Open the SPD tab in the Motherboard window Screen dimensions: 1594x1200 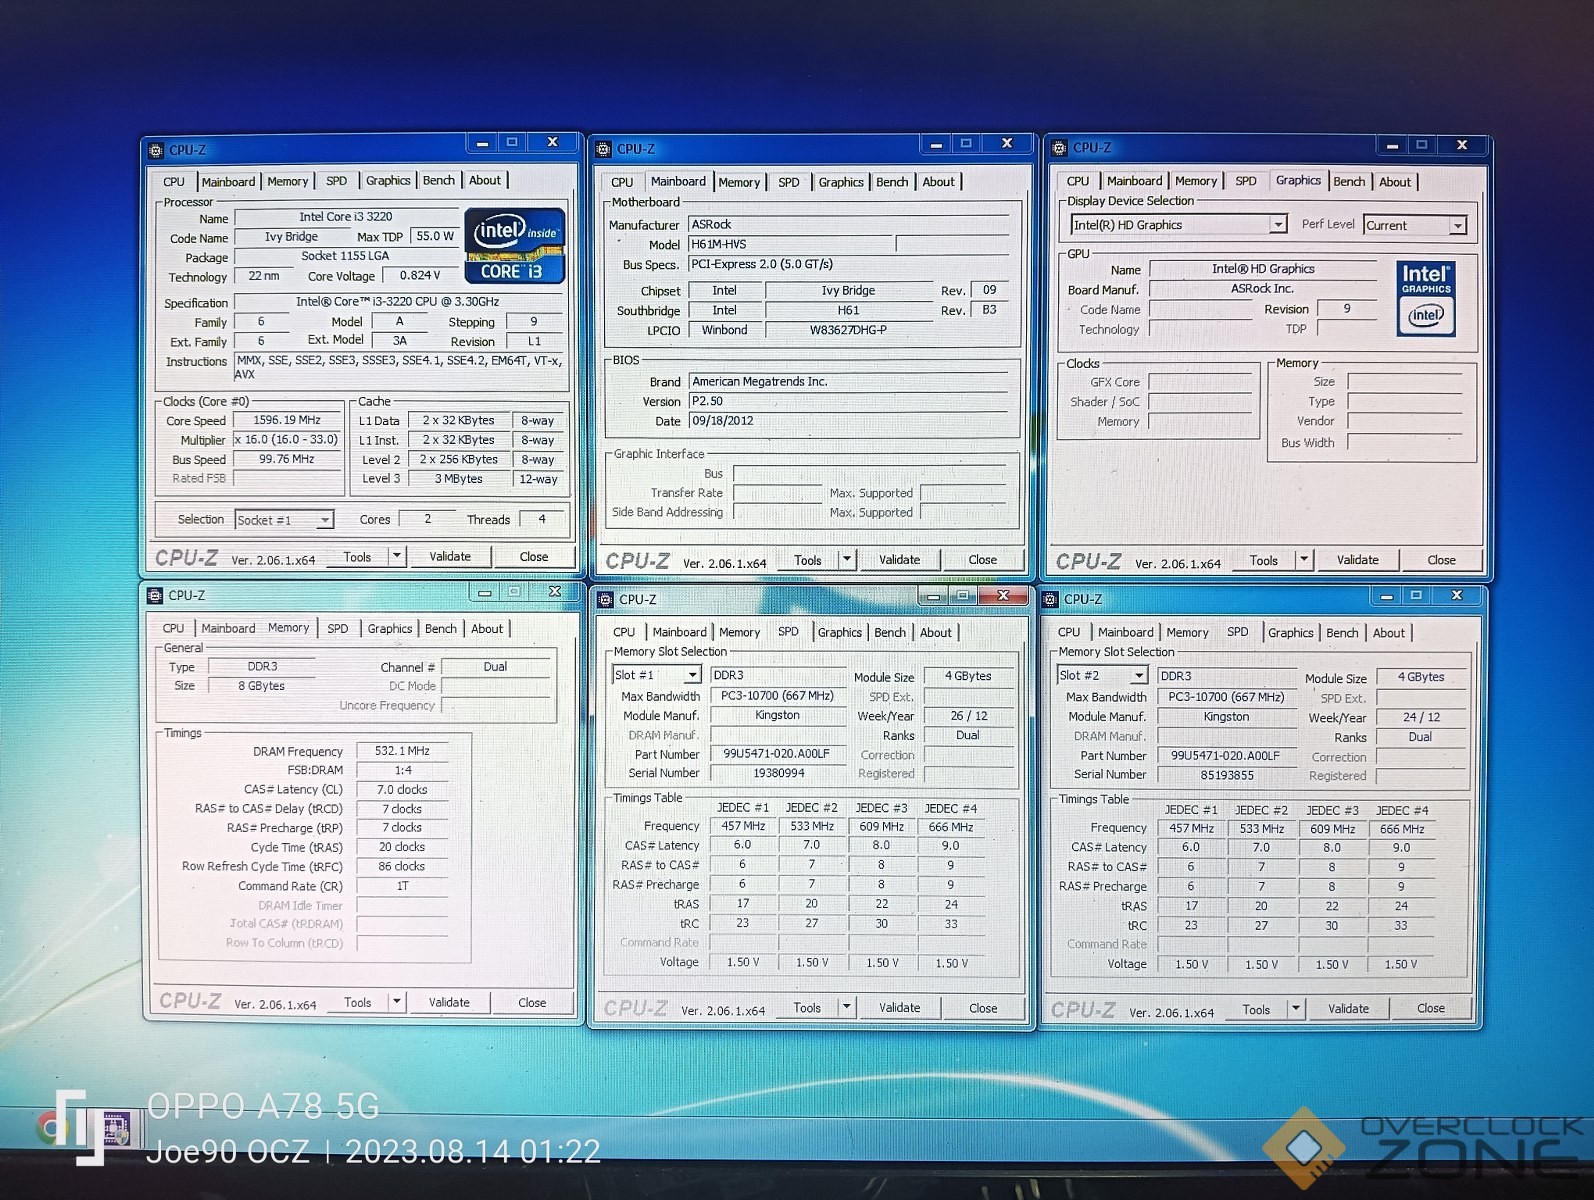pyautogui.click(x=789, y=182)
